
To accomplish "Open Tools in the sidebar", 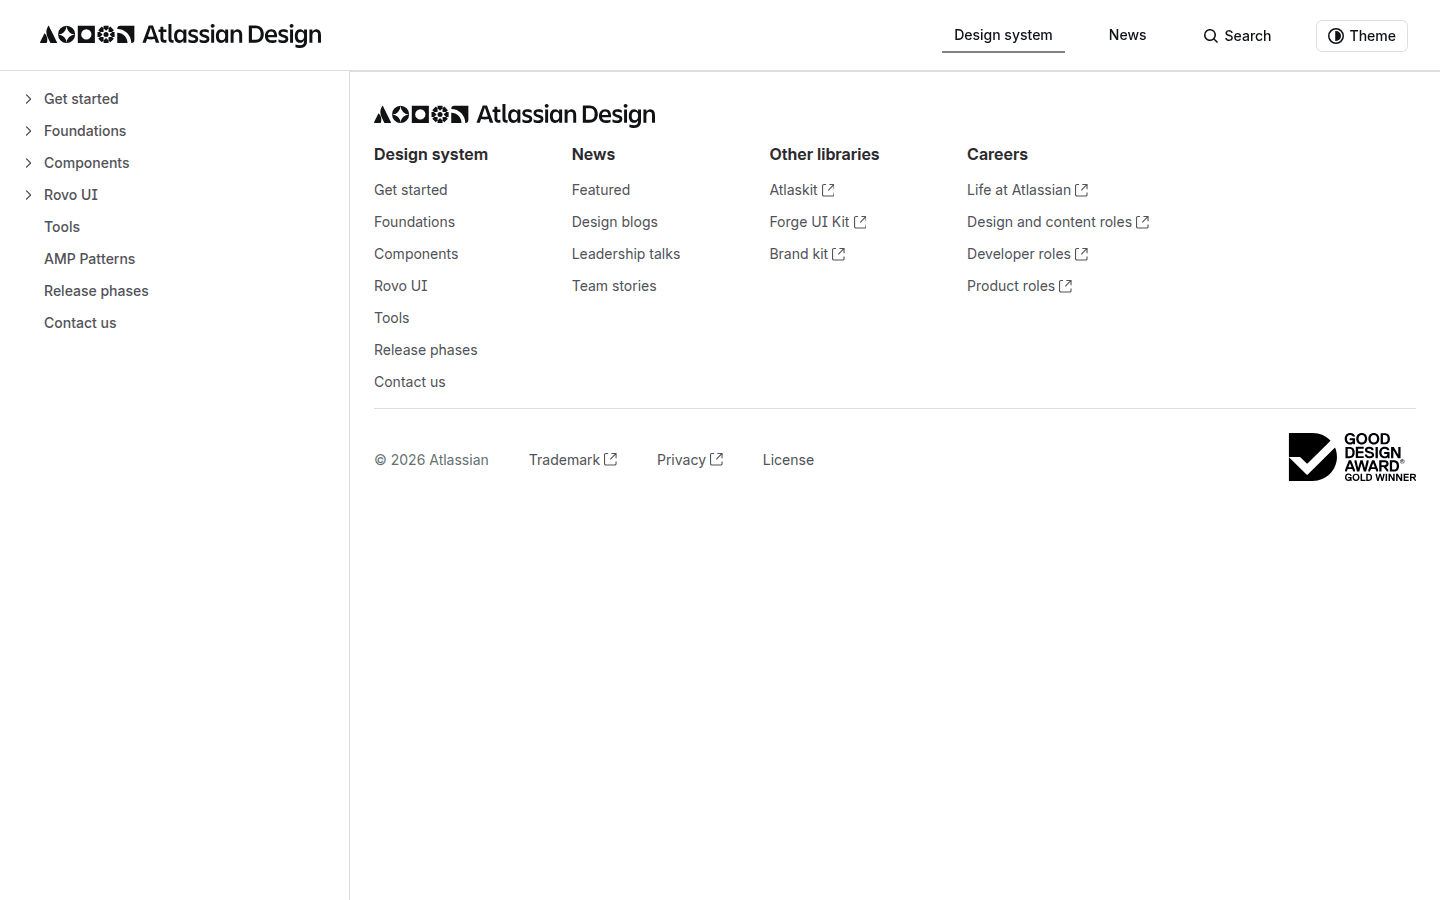I will click(62, 227).
